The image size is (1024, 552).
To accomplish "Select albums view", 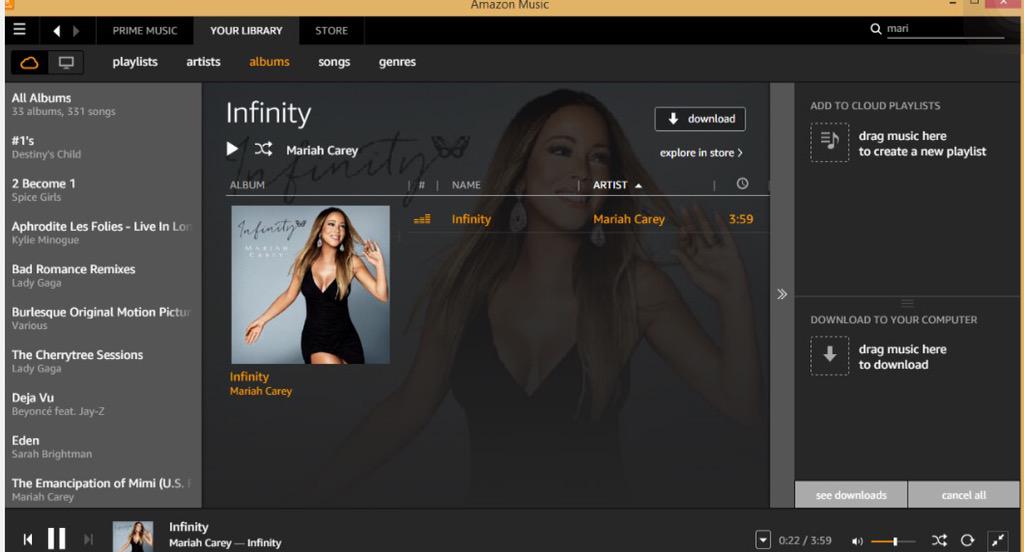I will tap(269, 62).
